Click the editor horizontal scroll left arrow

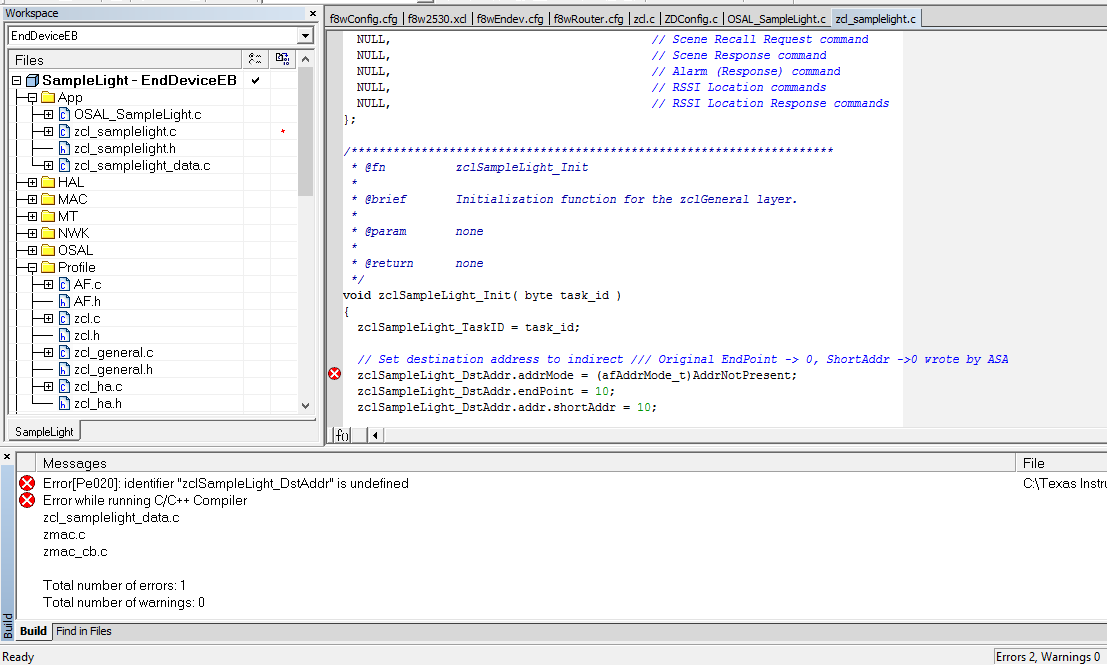pyautogui.click(x=375, y=435)
